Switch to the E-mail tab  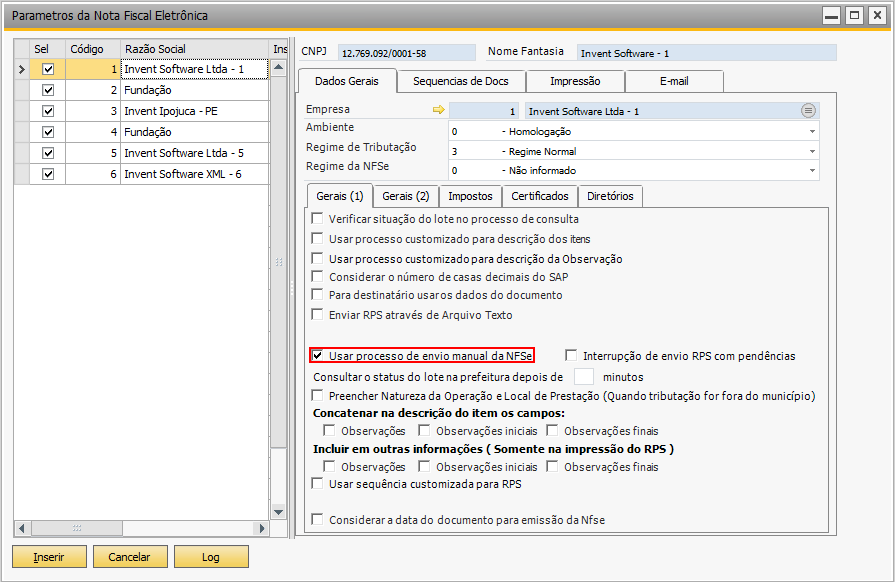click(674, 81)
